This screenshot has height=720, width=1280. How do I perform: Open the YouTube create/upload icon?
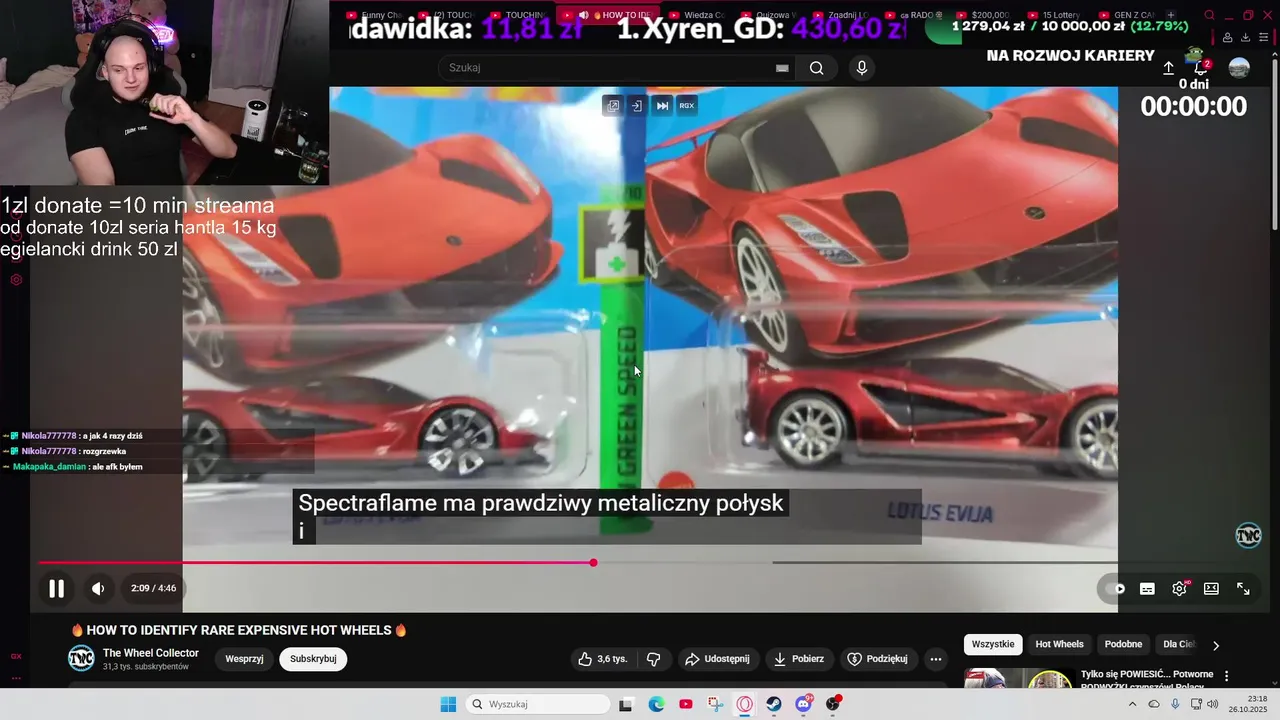coord(1168,68)
